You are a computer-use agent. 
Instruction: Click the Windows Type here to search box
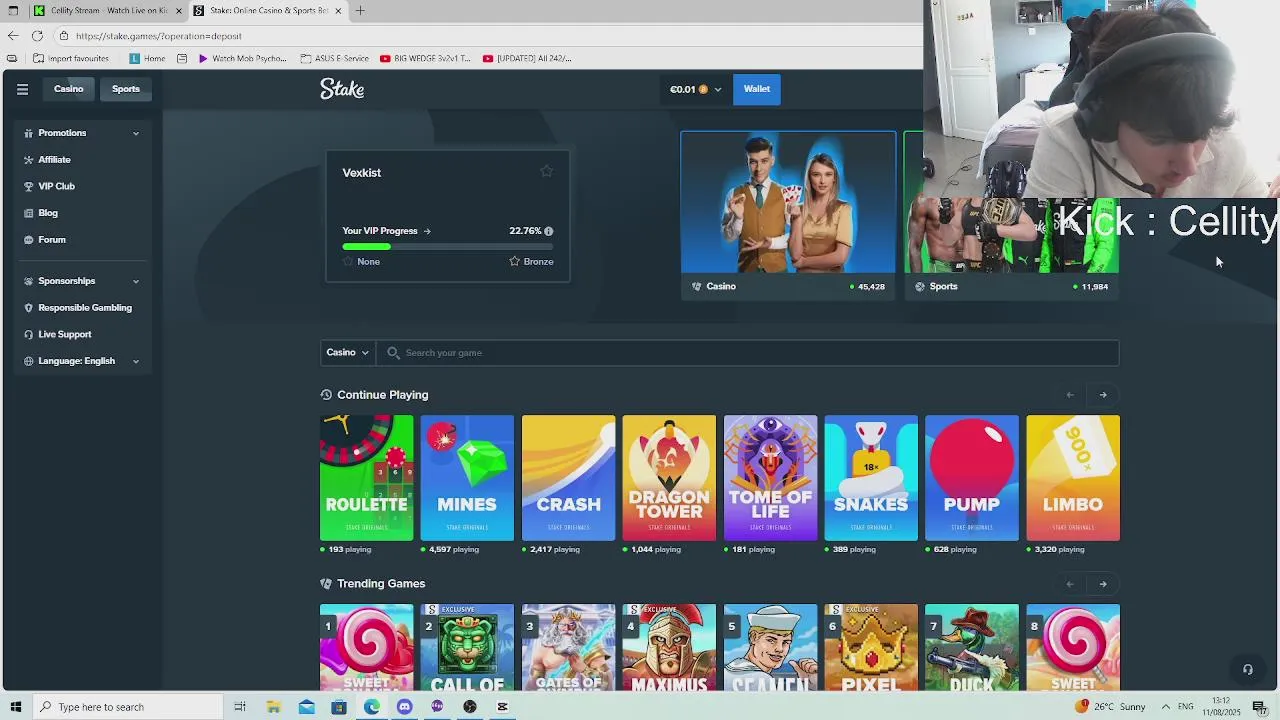(x=129, y=707)
